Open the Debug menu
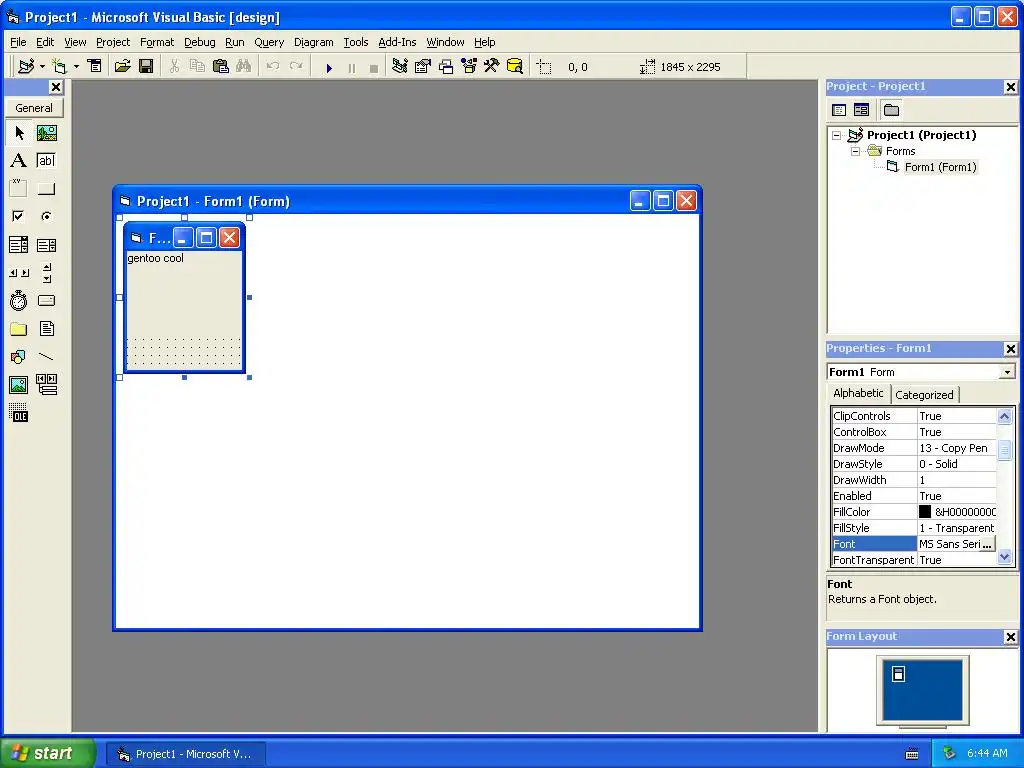 [x=200, y=42]
